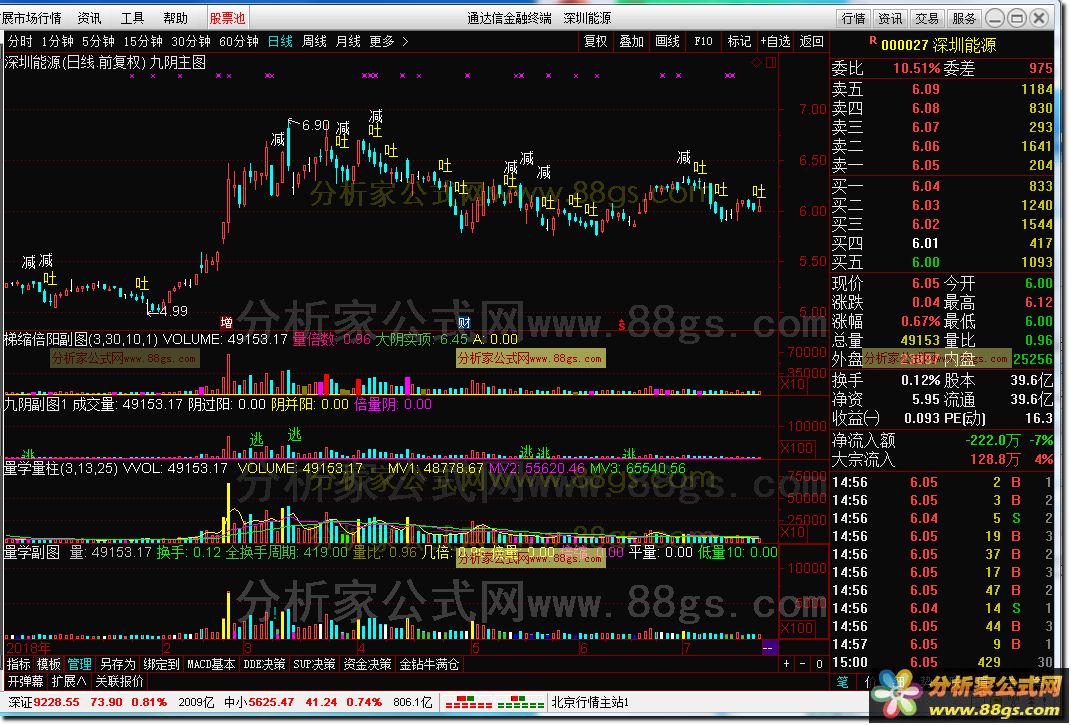Image resolution: width=1071 pixels, height=725 pixels.
Task: Select the 30分钟 period
Action: [191, 42]
